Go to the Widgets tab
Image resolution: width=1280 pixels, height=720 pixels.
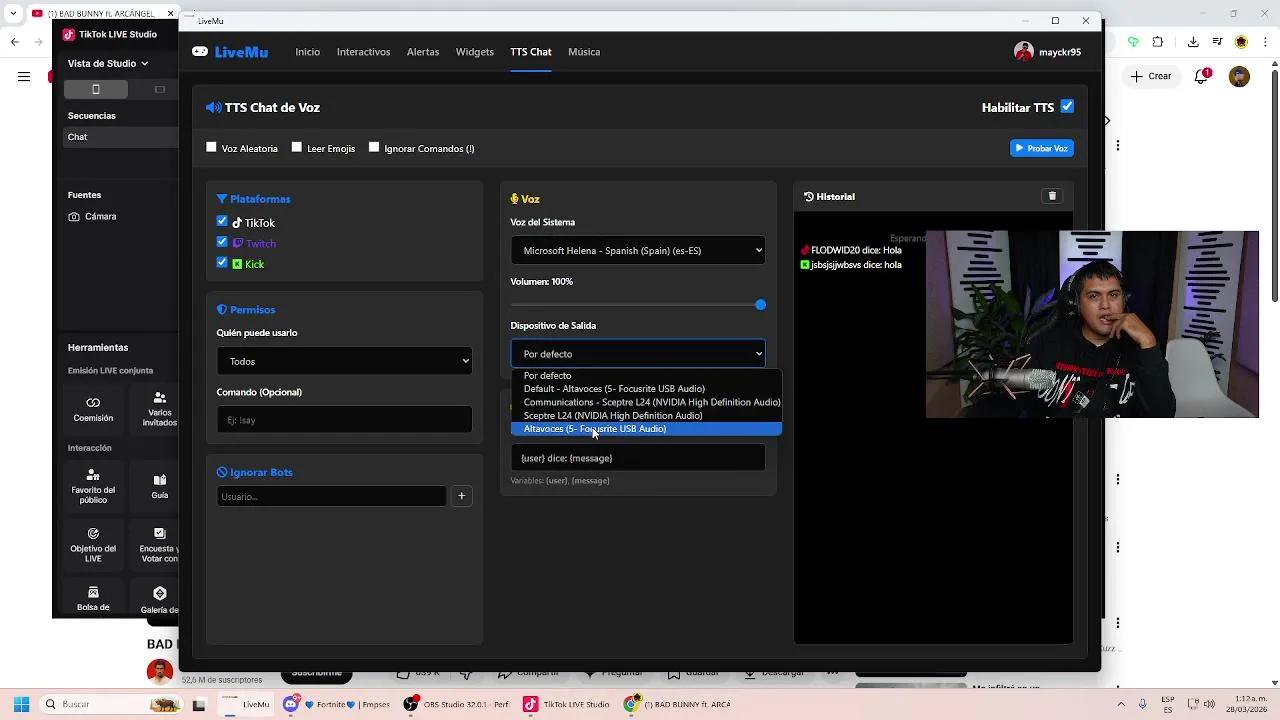[x=474, y=52]
